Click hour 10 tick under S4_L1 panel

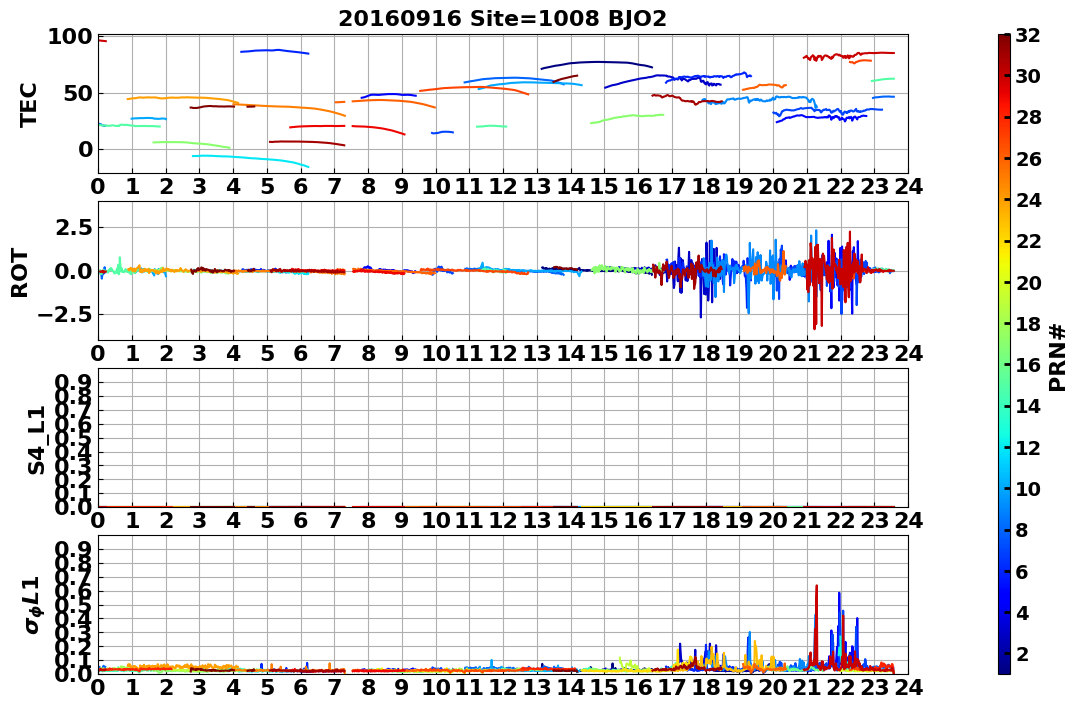click(x=436, y=521)
